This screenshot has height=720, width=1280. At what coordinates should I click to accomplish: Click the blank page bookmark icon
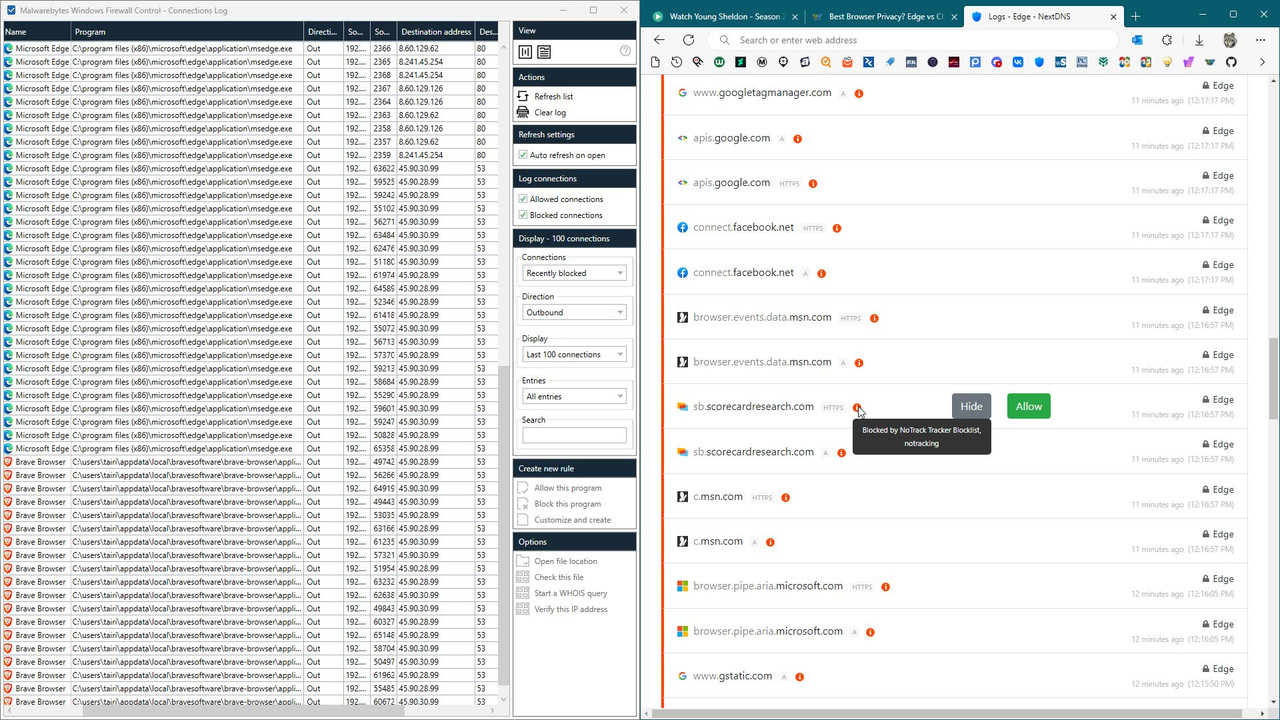click(656, 62)
